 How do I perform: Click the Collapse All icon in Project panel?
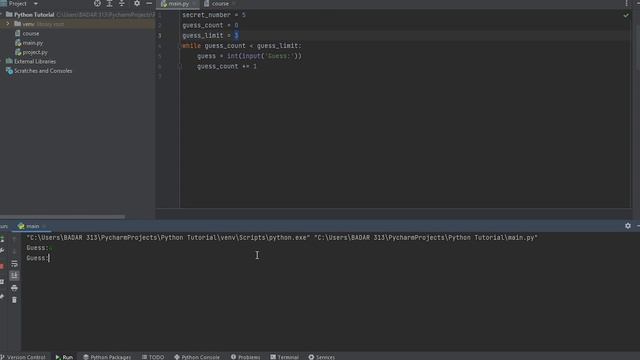[122, 4]
